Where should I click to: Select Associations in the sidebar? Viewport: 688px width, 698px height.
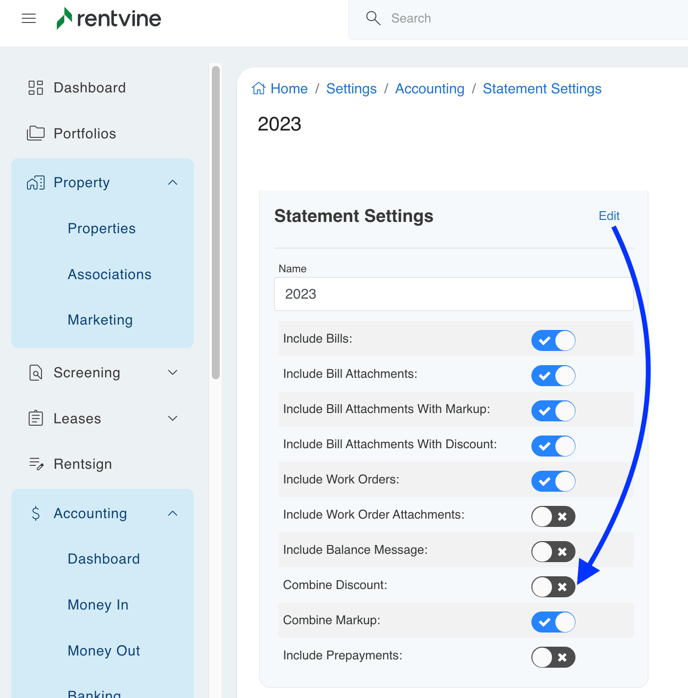109,274
